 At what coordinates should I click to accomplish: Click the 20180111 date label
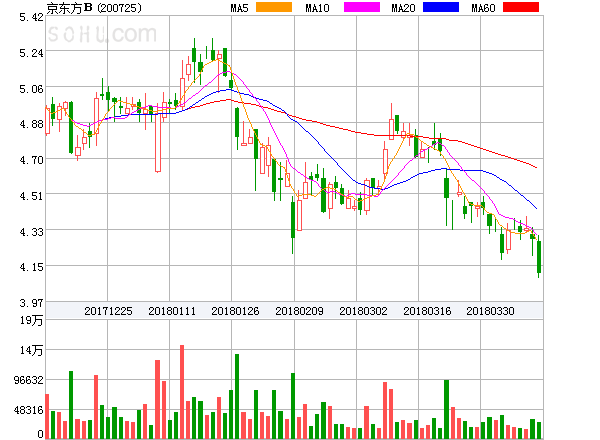(x=172, y=311)
